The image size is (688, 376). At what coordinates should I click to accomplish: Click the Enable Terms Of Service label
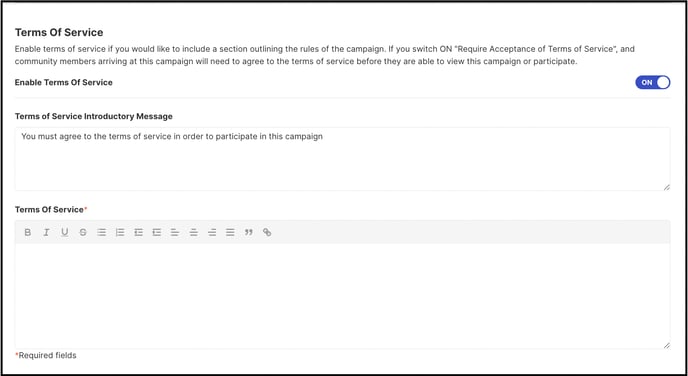click(x=64, y=82)
